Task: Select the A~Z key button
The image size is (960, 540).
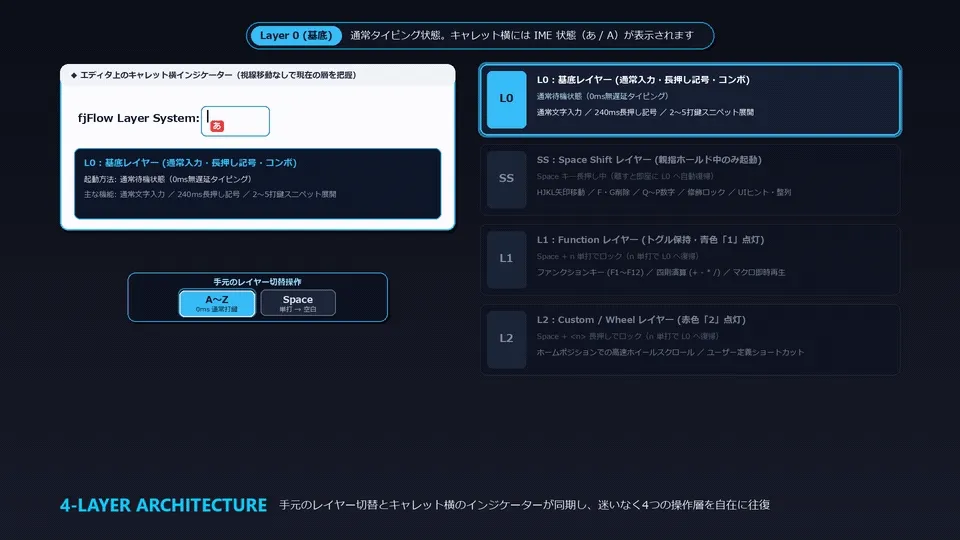Action: (217, 303)
